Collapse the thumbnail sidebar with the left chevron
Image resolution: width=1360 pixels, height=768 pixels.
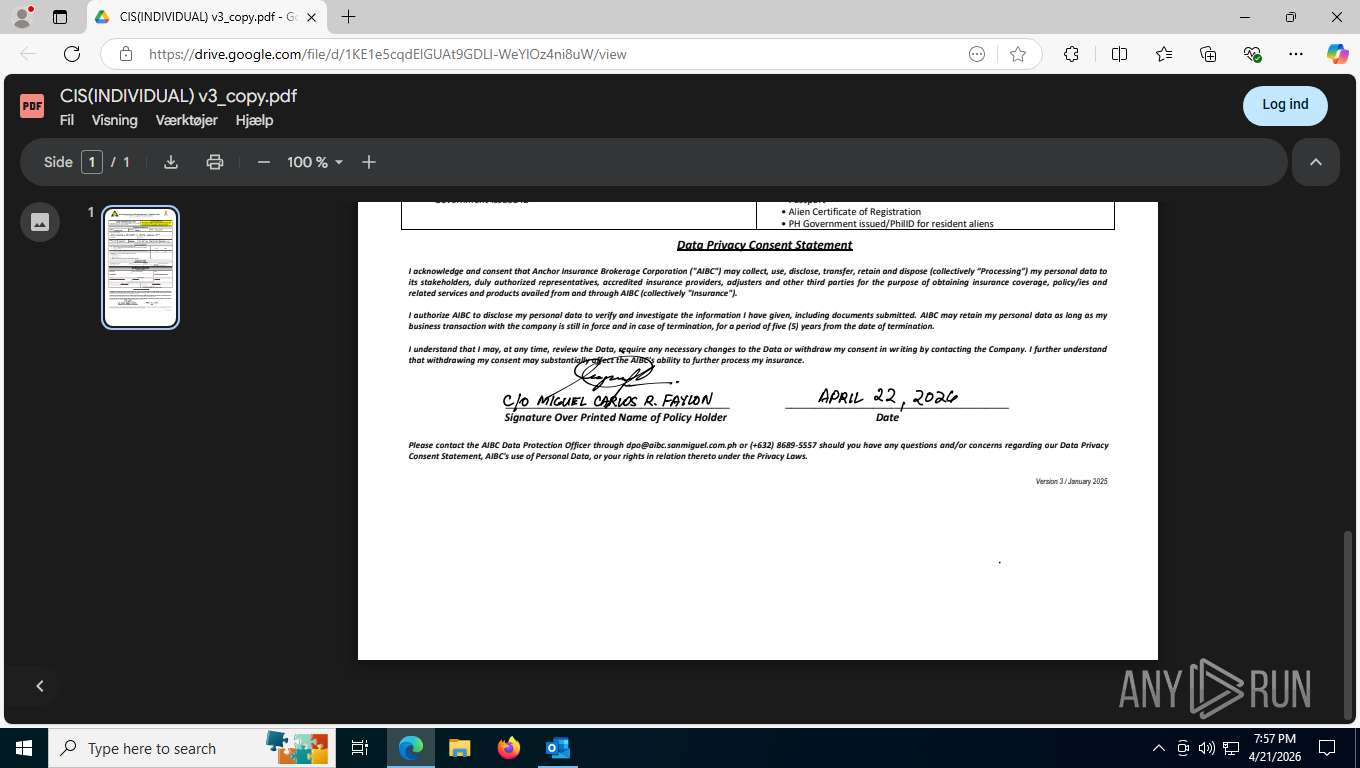pyautogui.click(x=40, y=686)
